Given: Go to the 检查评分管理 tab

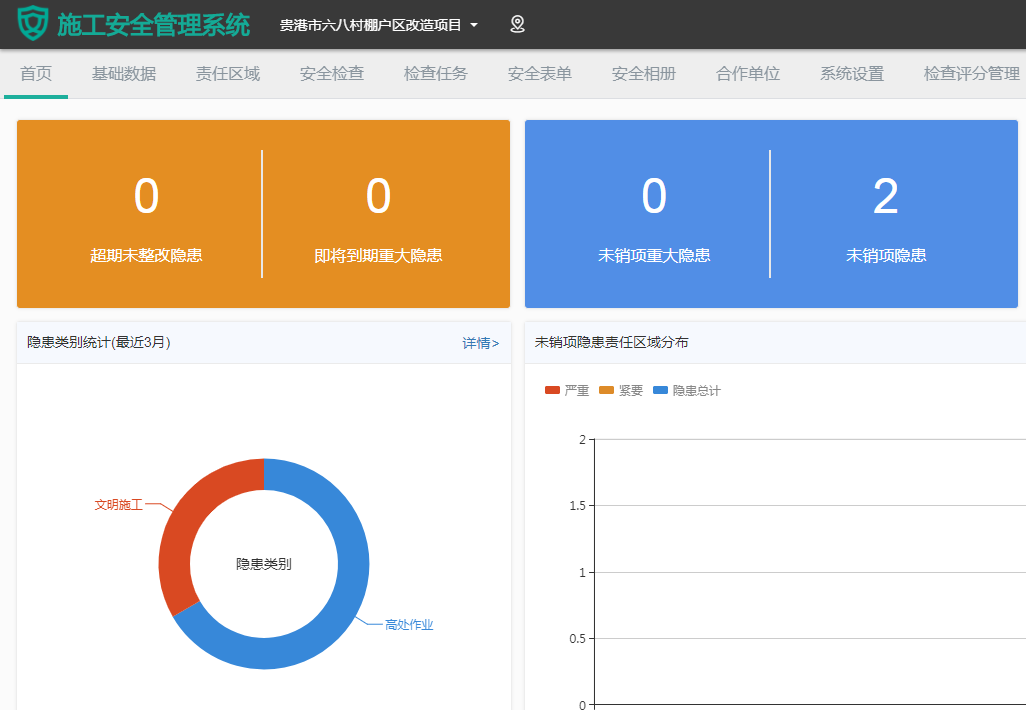Looking at the screenshot, I should pos(972,73).
